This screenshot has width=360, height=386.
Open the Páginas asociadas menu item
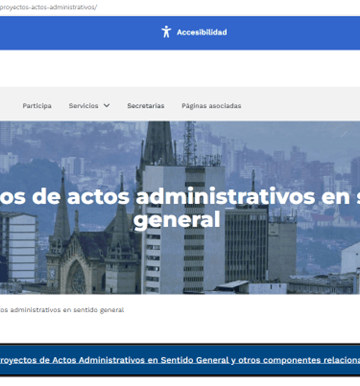(x=211, y=106)
